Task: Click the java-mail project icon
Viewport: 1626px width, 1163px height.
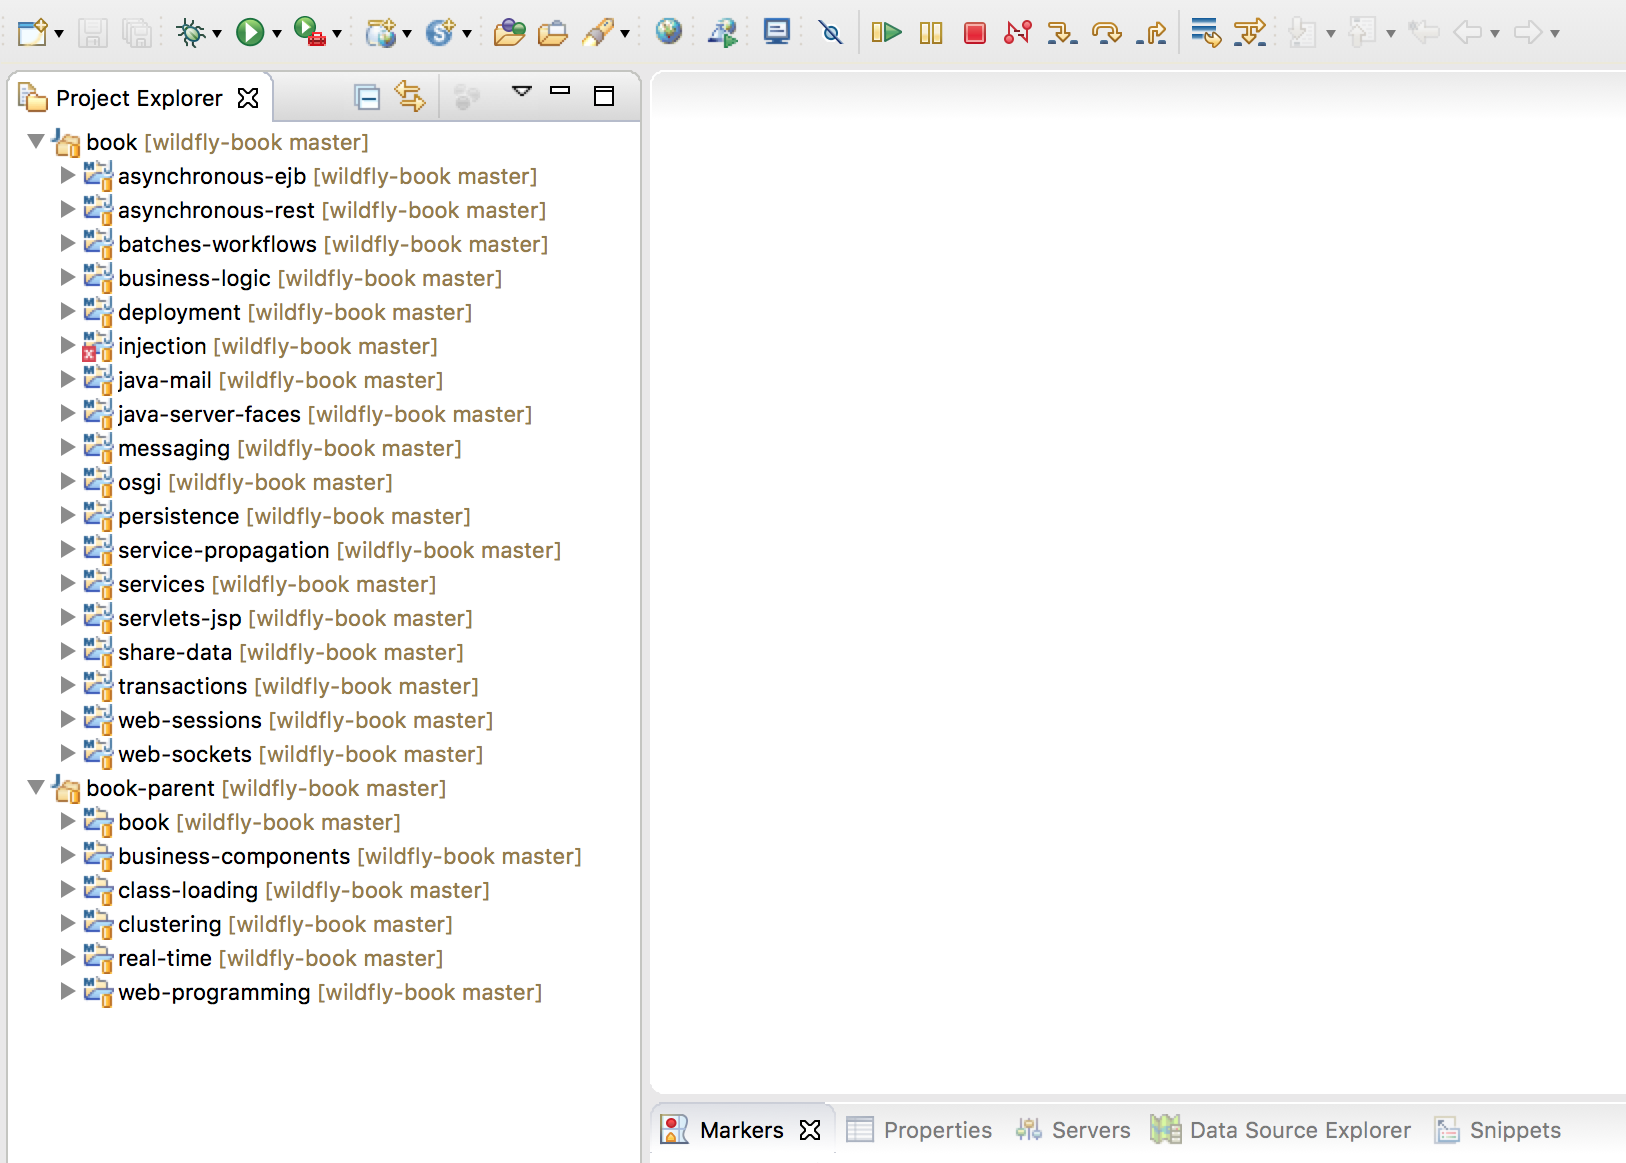Action: point(97,380)
